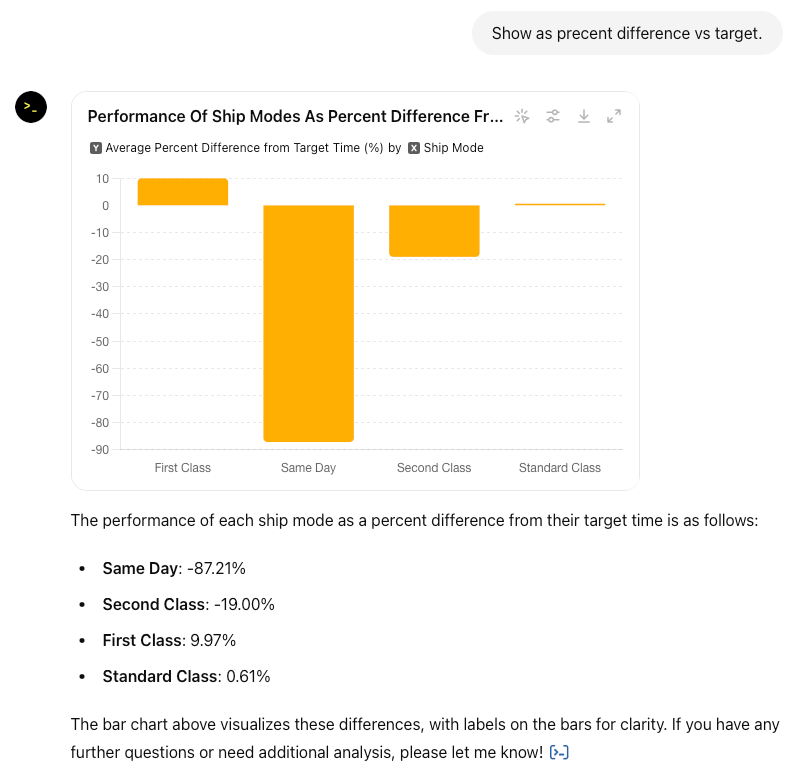
Task: Download the ship modes chart
Action: (584, 116)
